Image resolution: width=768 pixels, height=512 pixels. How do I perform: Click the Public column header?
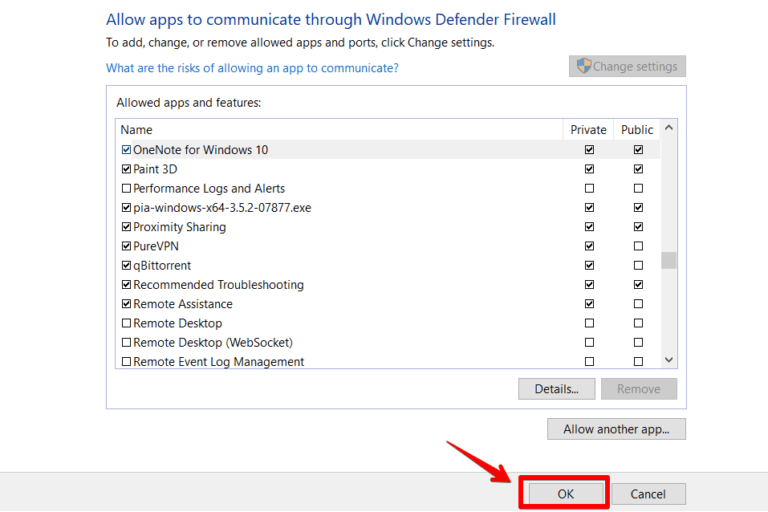click(637, 130)
